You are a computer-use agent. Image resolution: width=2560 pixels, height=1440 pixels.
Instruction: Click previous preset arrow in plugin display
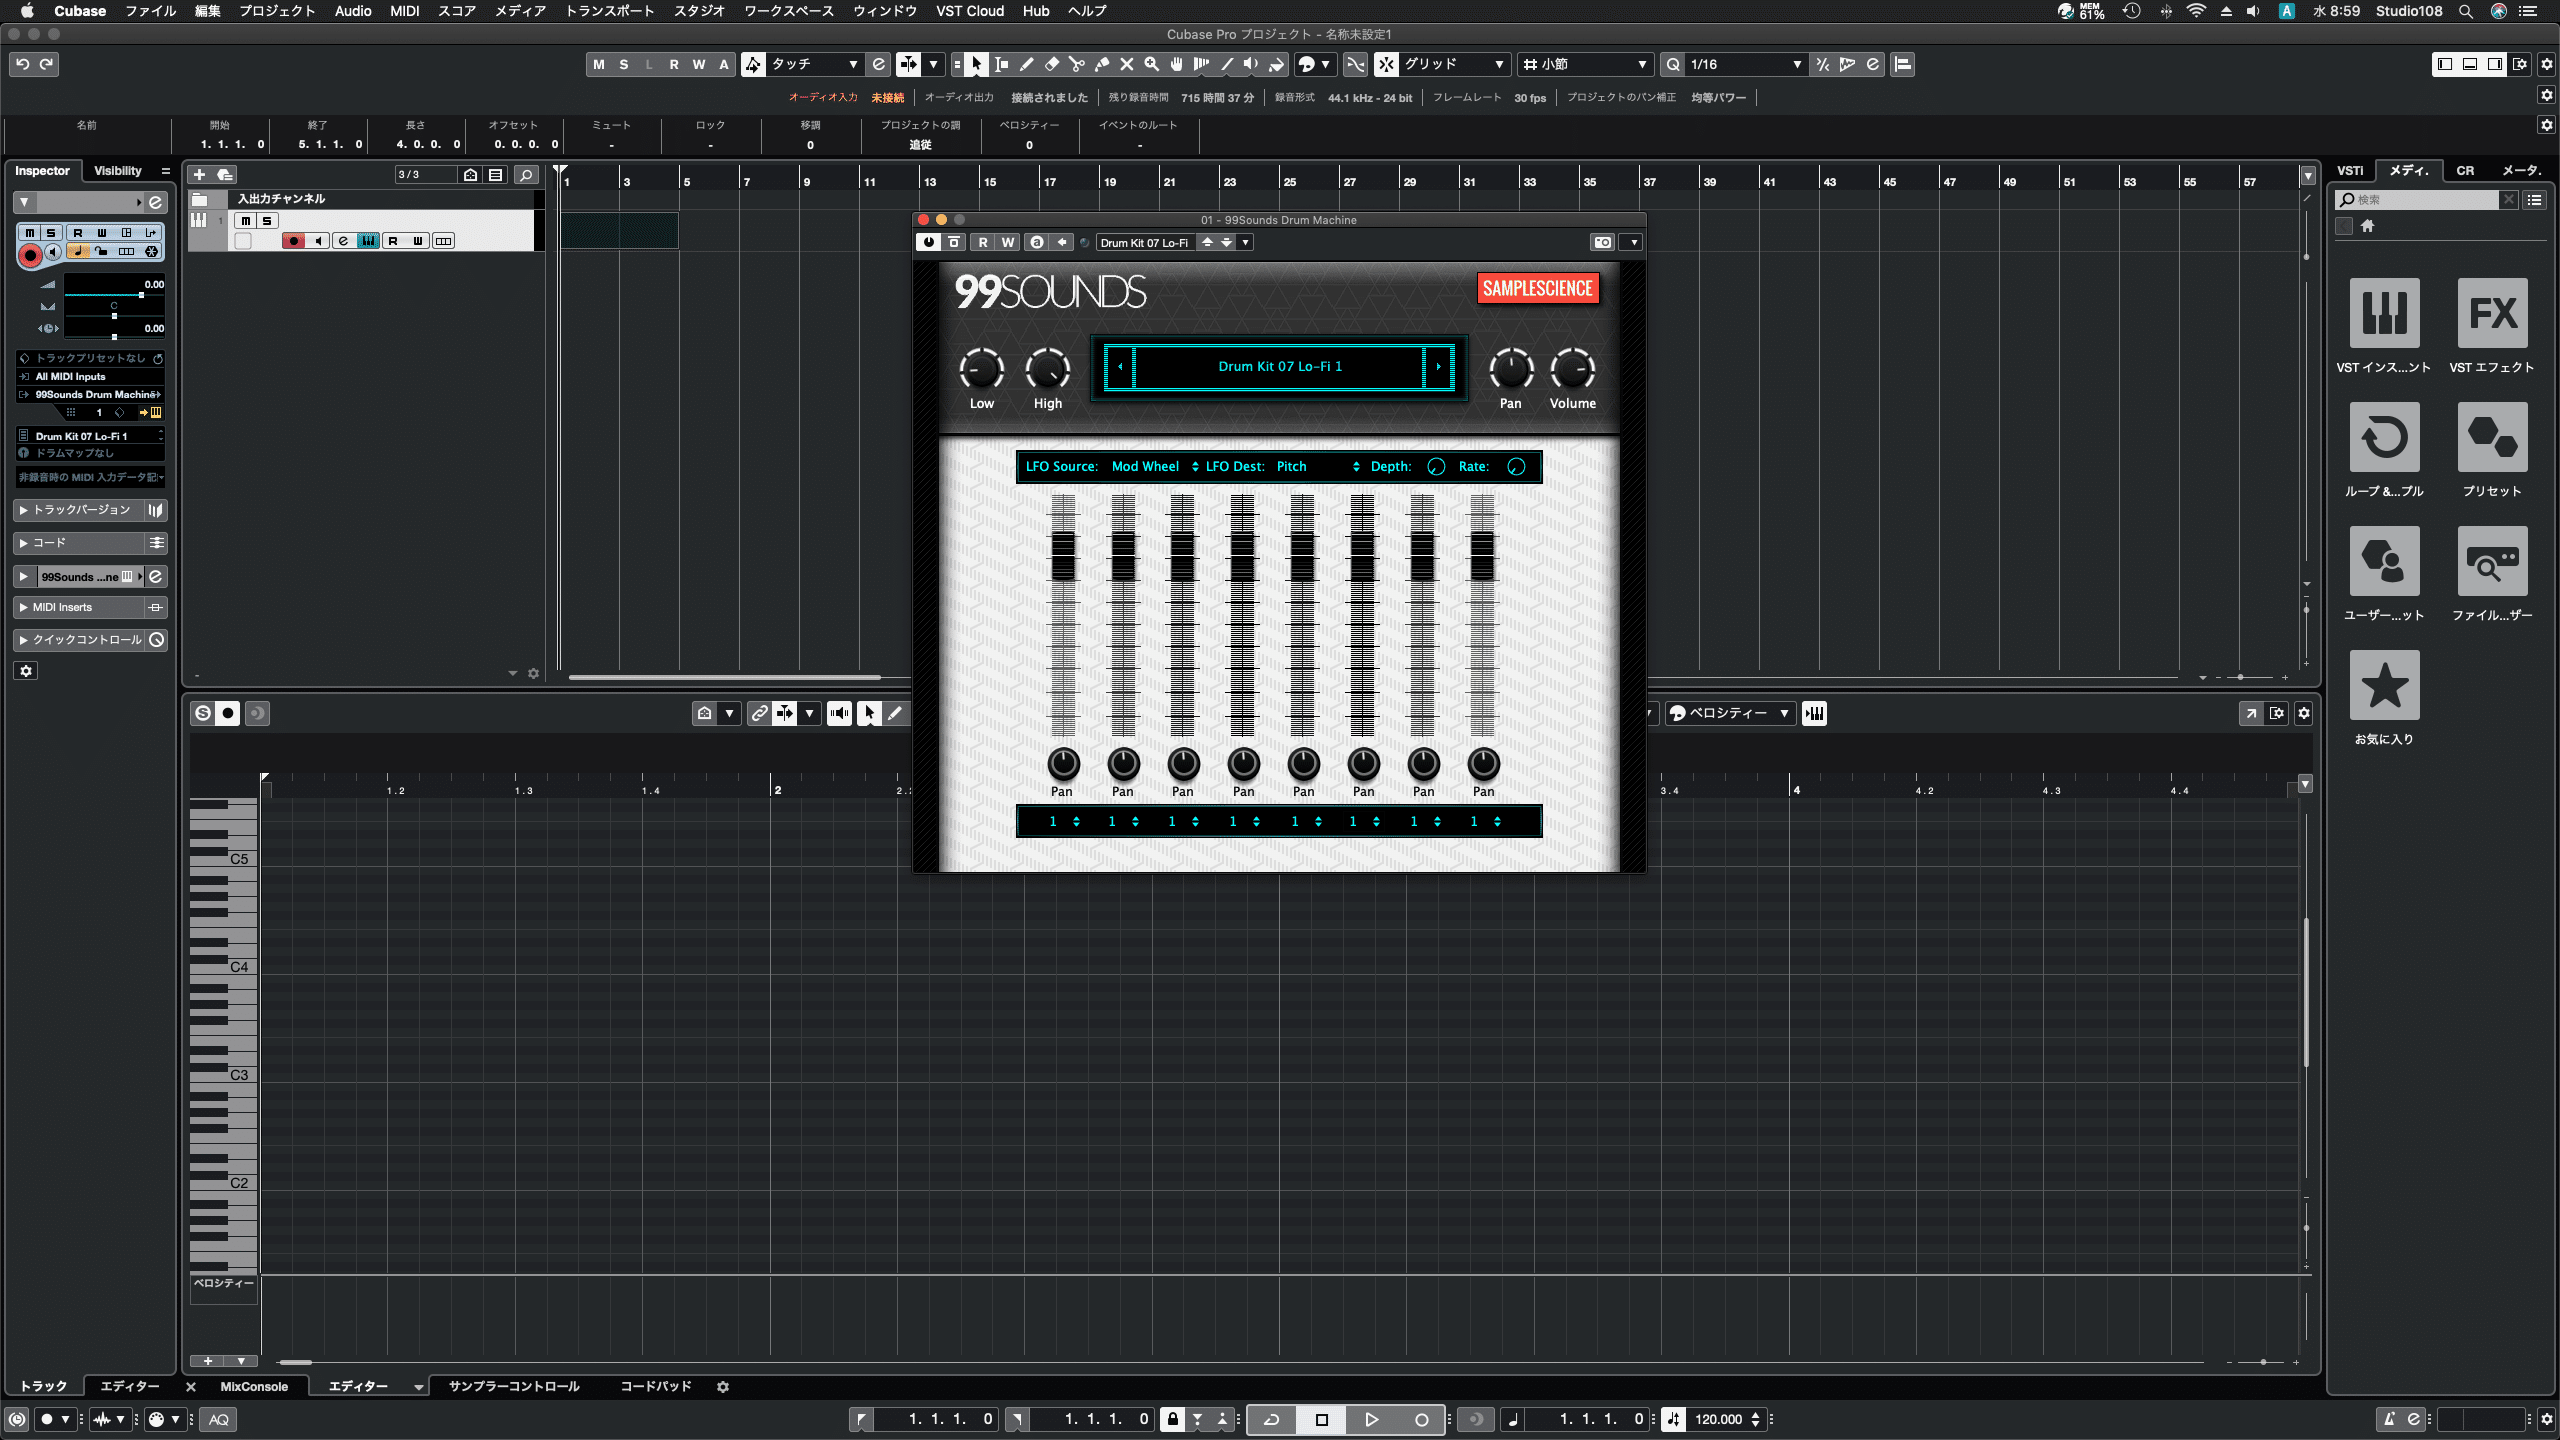pyautogui.click(x=1120, y=367)
